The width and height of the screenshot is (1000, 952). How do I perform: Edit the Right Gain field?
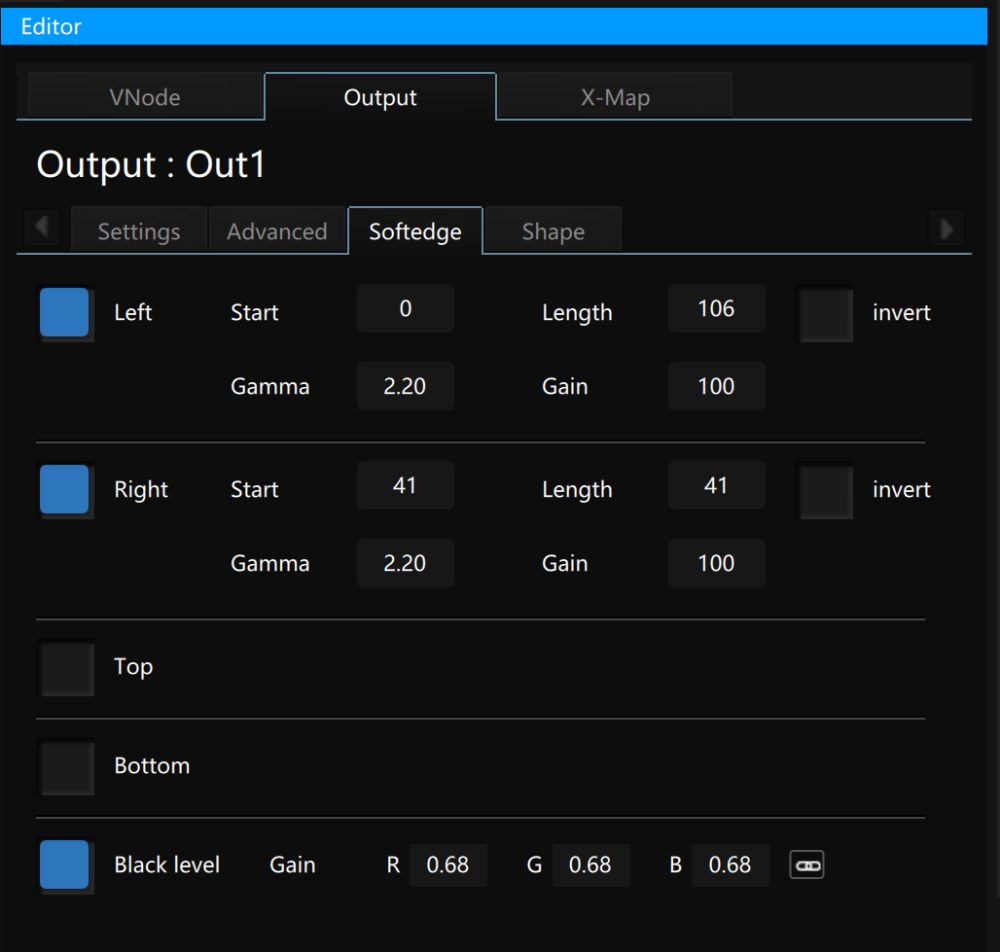coord(716,563)
